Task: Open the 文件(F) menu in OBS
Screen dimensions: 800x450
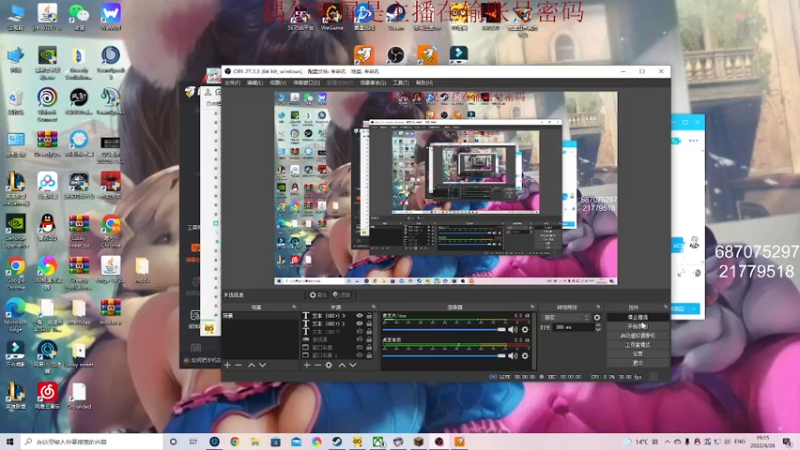Action: click(x=233, y=83)
